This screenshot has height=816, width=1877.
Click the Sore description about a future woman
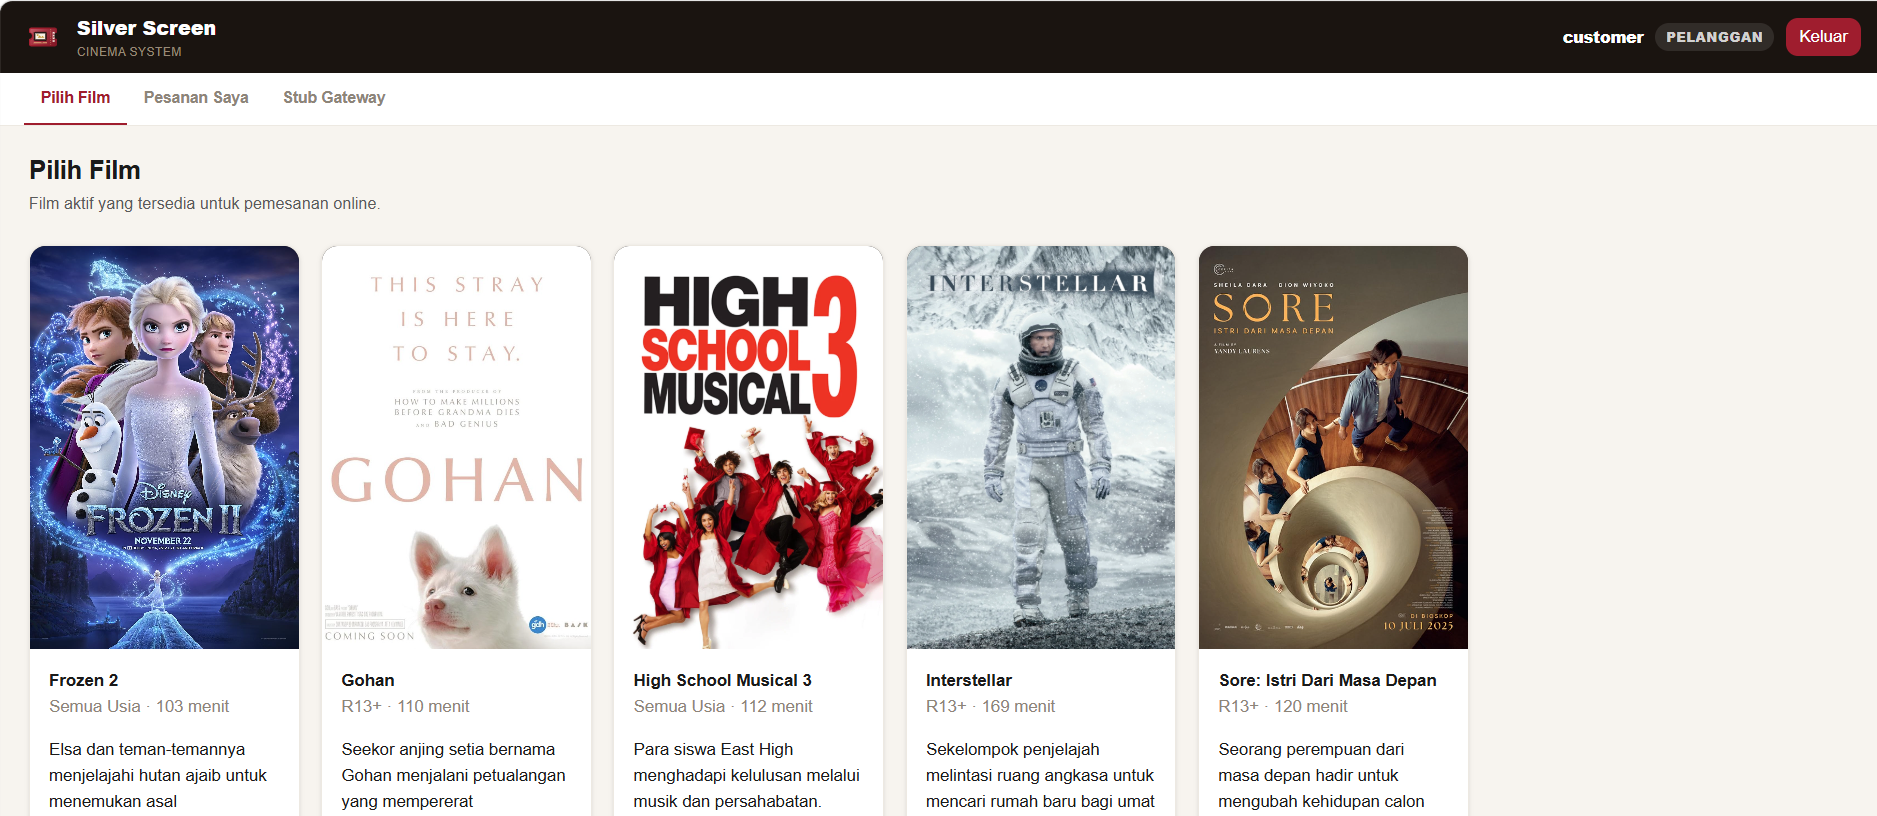(1321, 775)
